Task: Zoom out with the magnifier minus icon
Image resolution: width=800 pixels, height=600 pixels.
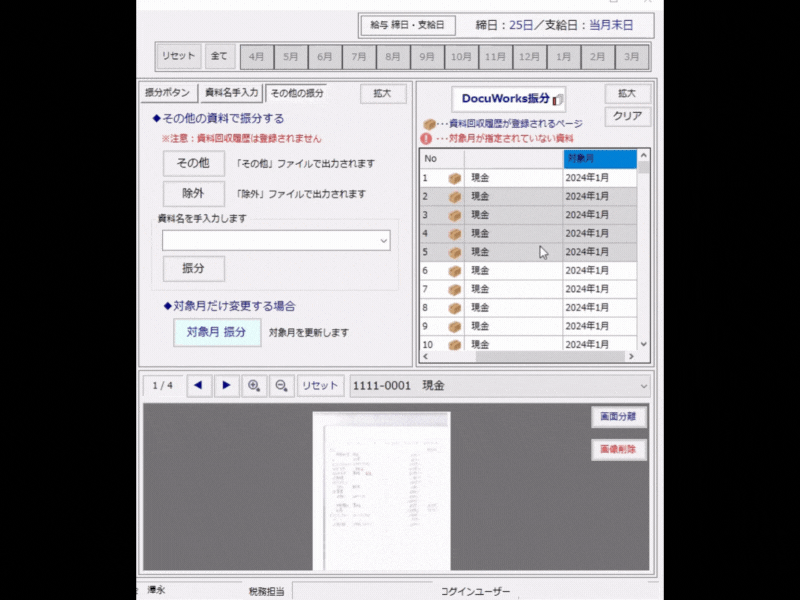Action: point(282,386)
